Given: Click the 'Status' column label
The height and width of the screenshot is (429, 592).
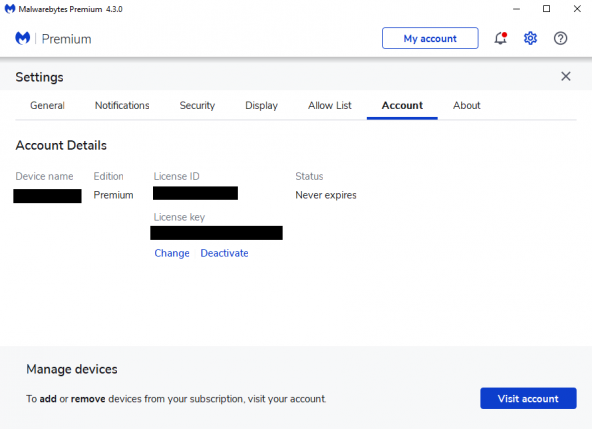Looking at the screenshot, I should point(309,176).
